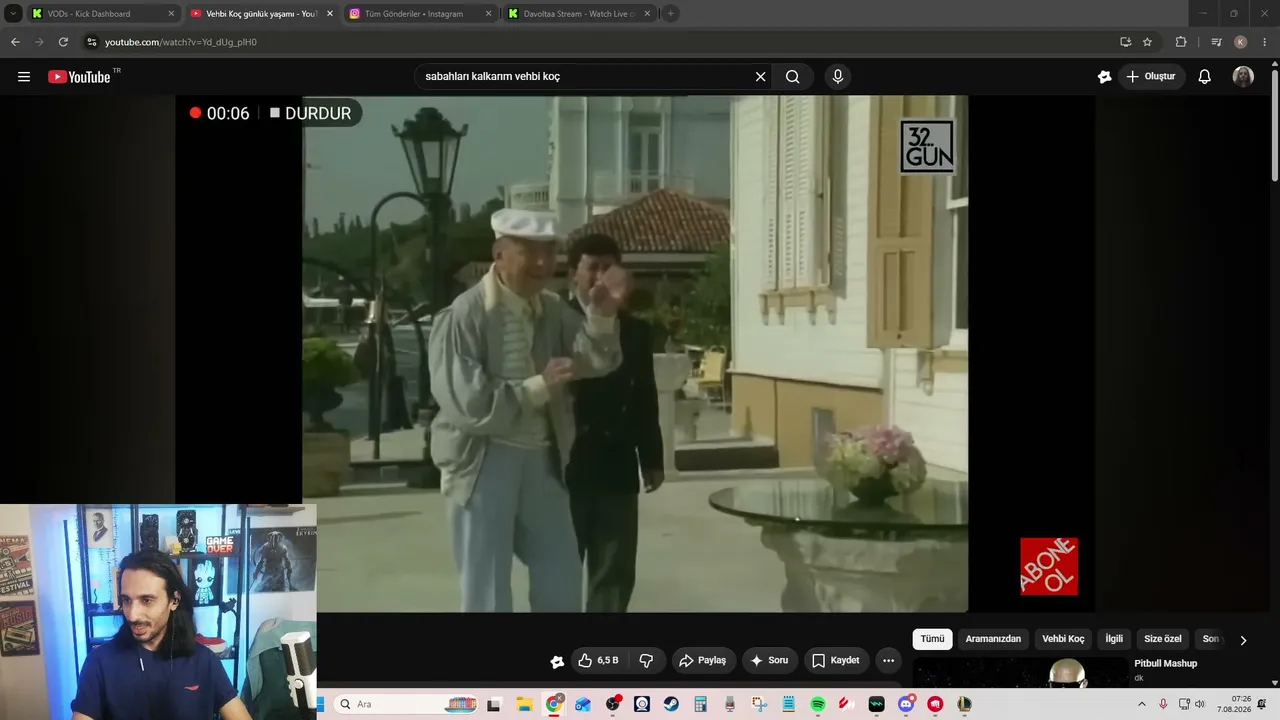The image size is (1280, 720).
Task: Click the sparkle icon beside Oluştur
Action: pos(1104,77)
